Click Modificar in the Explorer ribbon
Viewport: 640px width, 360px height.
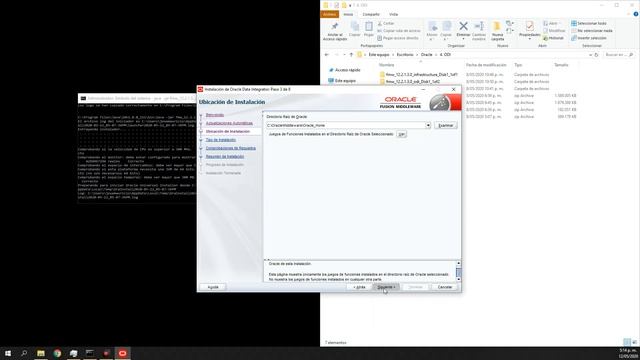(x=554, y=31)
